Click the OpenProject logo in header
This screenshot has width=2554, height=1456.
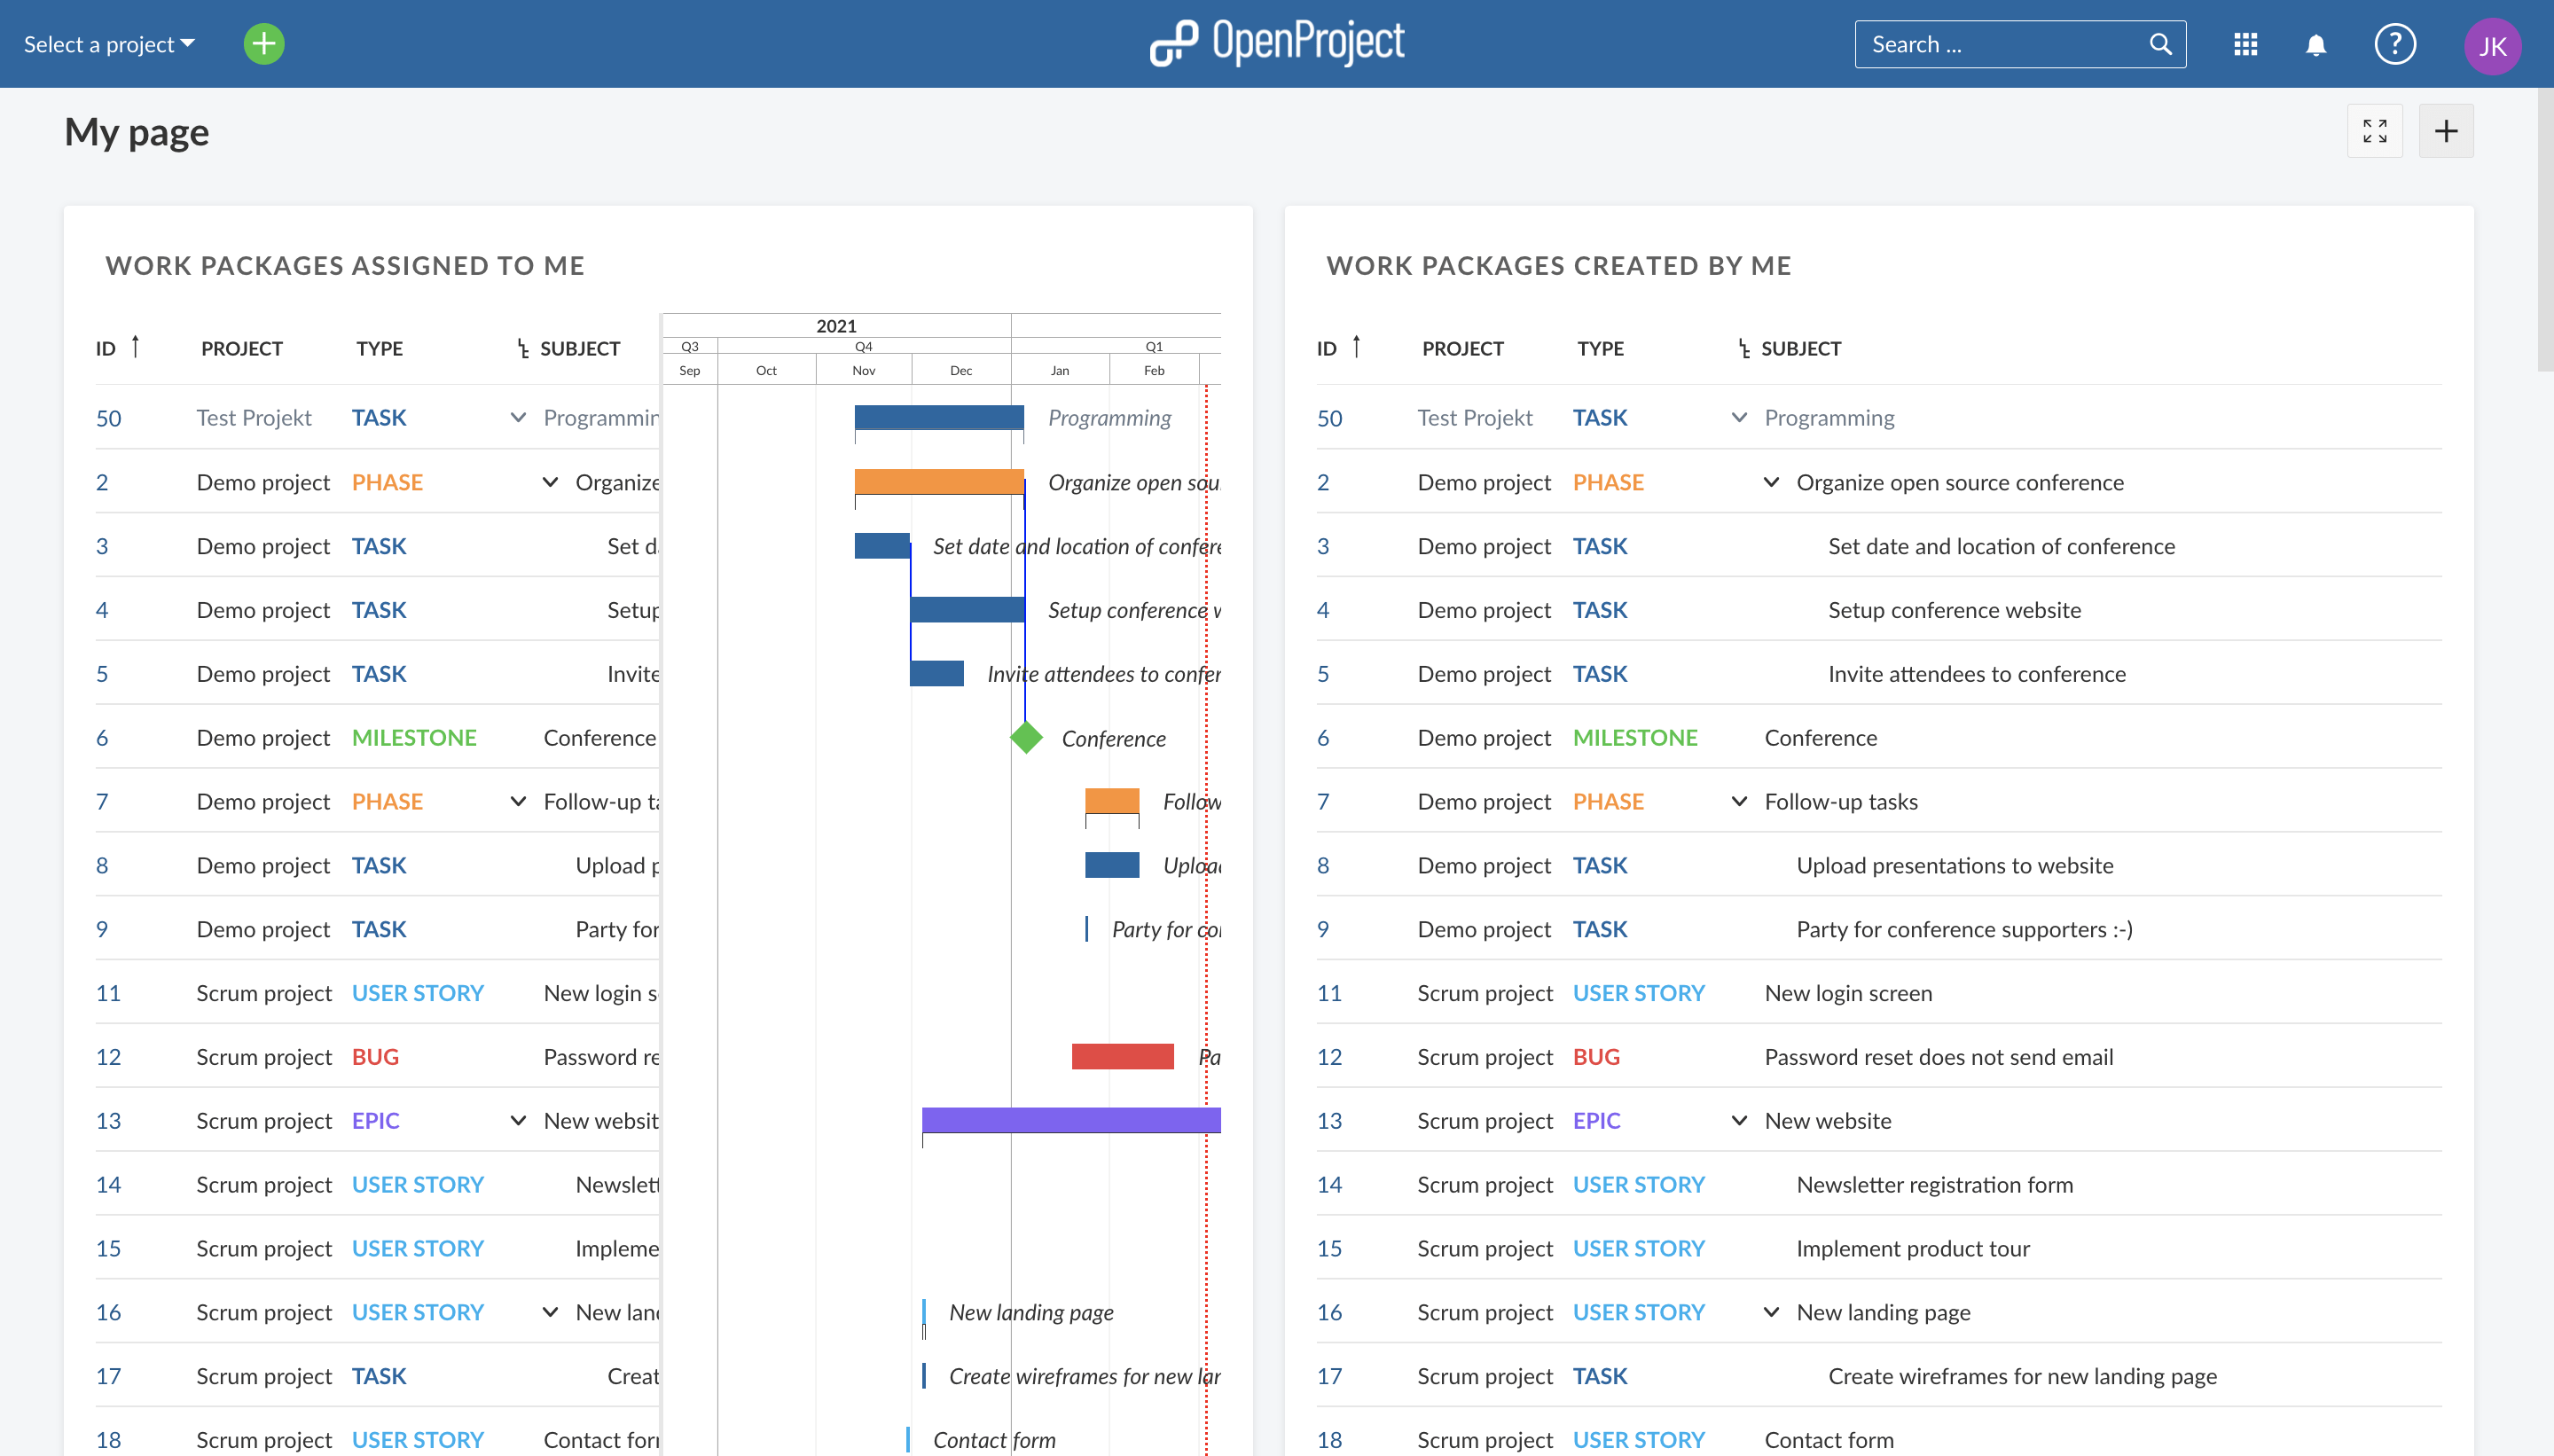click(x=1277, y=43)
